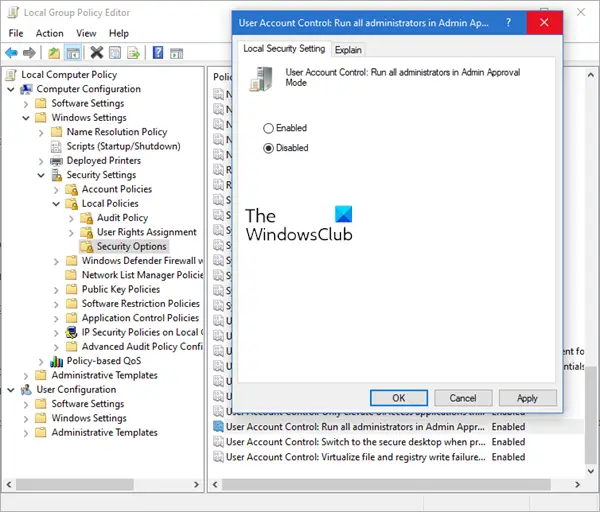Click the OK button
The height and width of the screenshot is (512, 600).
point(399,398)
